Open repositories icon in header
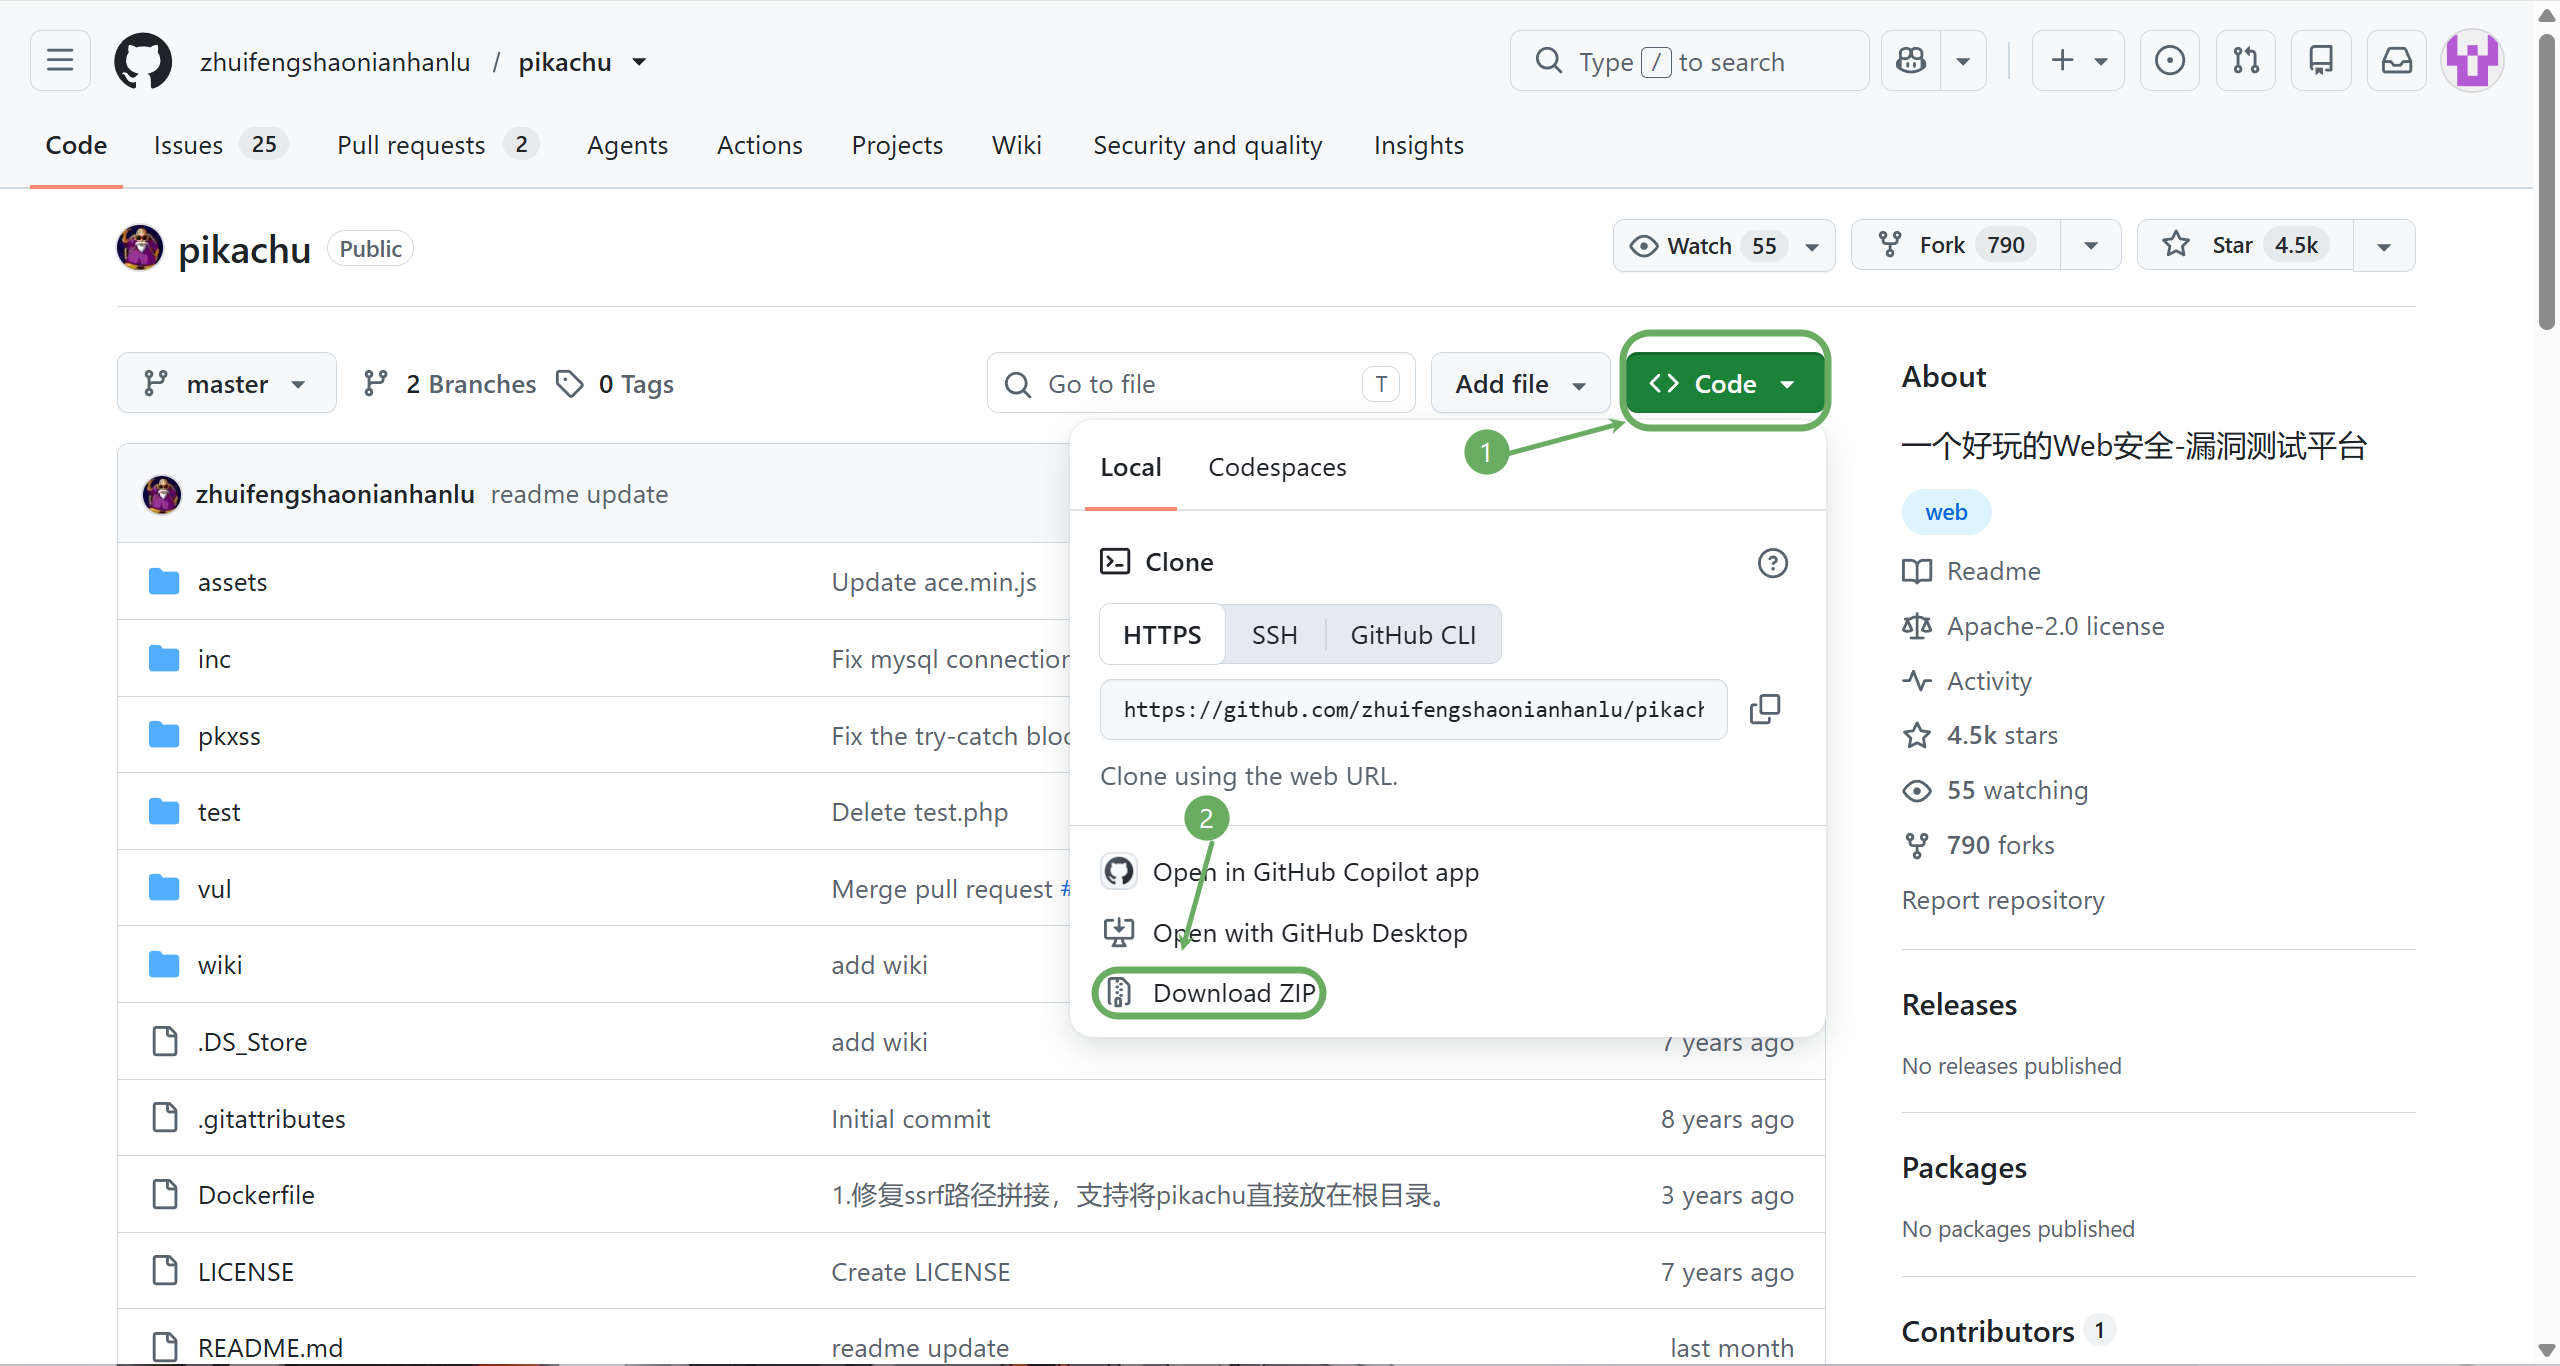 (x=2321, y=61)
